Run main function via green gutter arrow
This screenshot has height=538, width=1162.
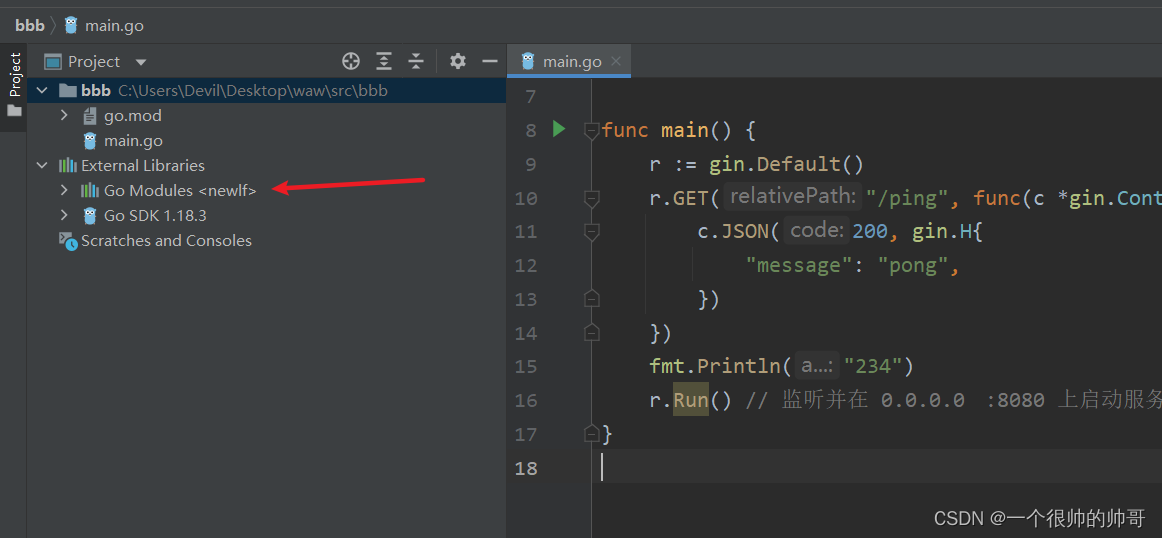(559, 129)
